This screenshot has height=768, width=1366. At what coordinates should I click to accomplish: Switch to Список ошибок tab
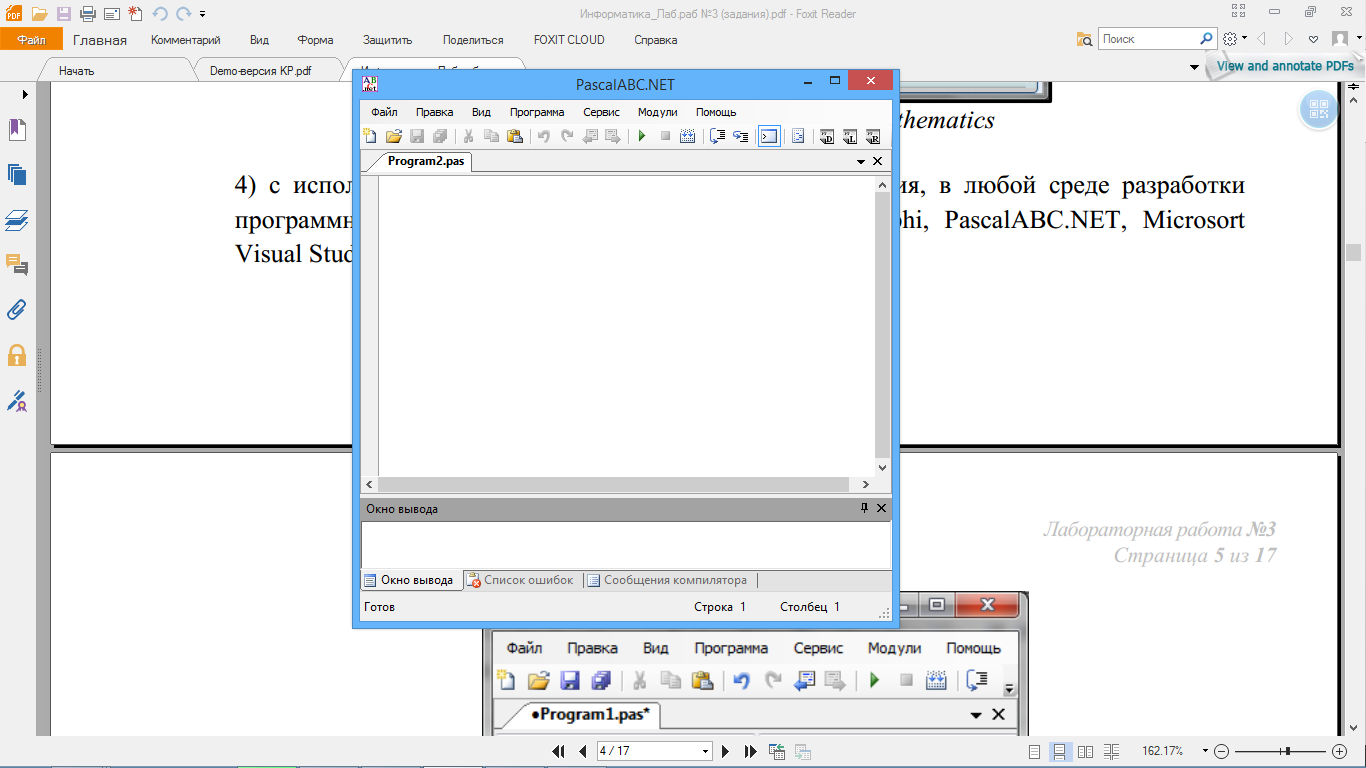tap(521, 580)
